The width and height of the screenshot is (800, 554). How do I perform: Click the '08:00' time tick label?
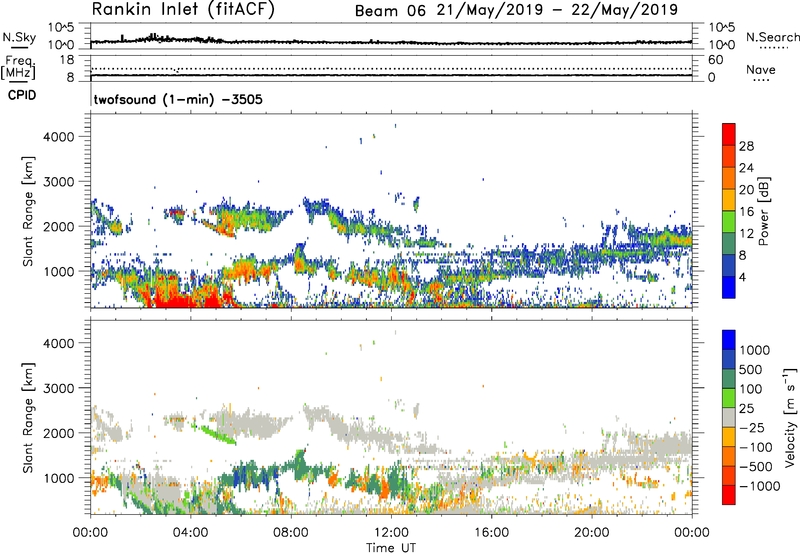(x=290, y=533)
